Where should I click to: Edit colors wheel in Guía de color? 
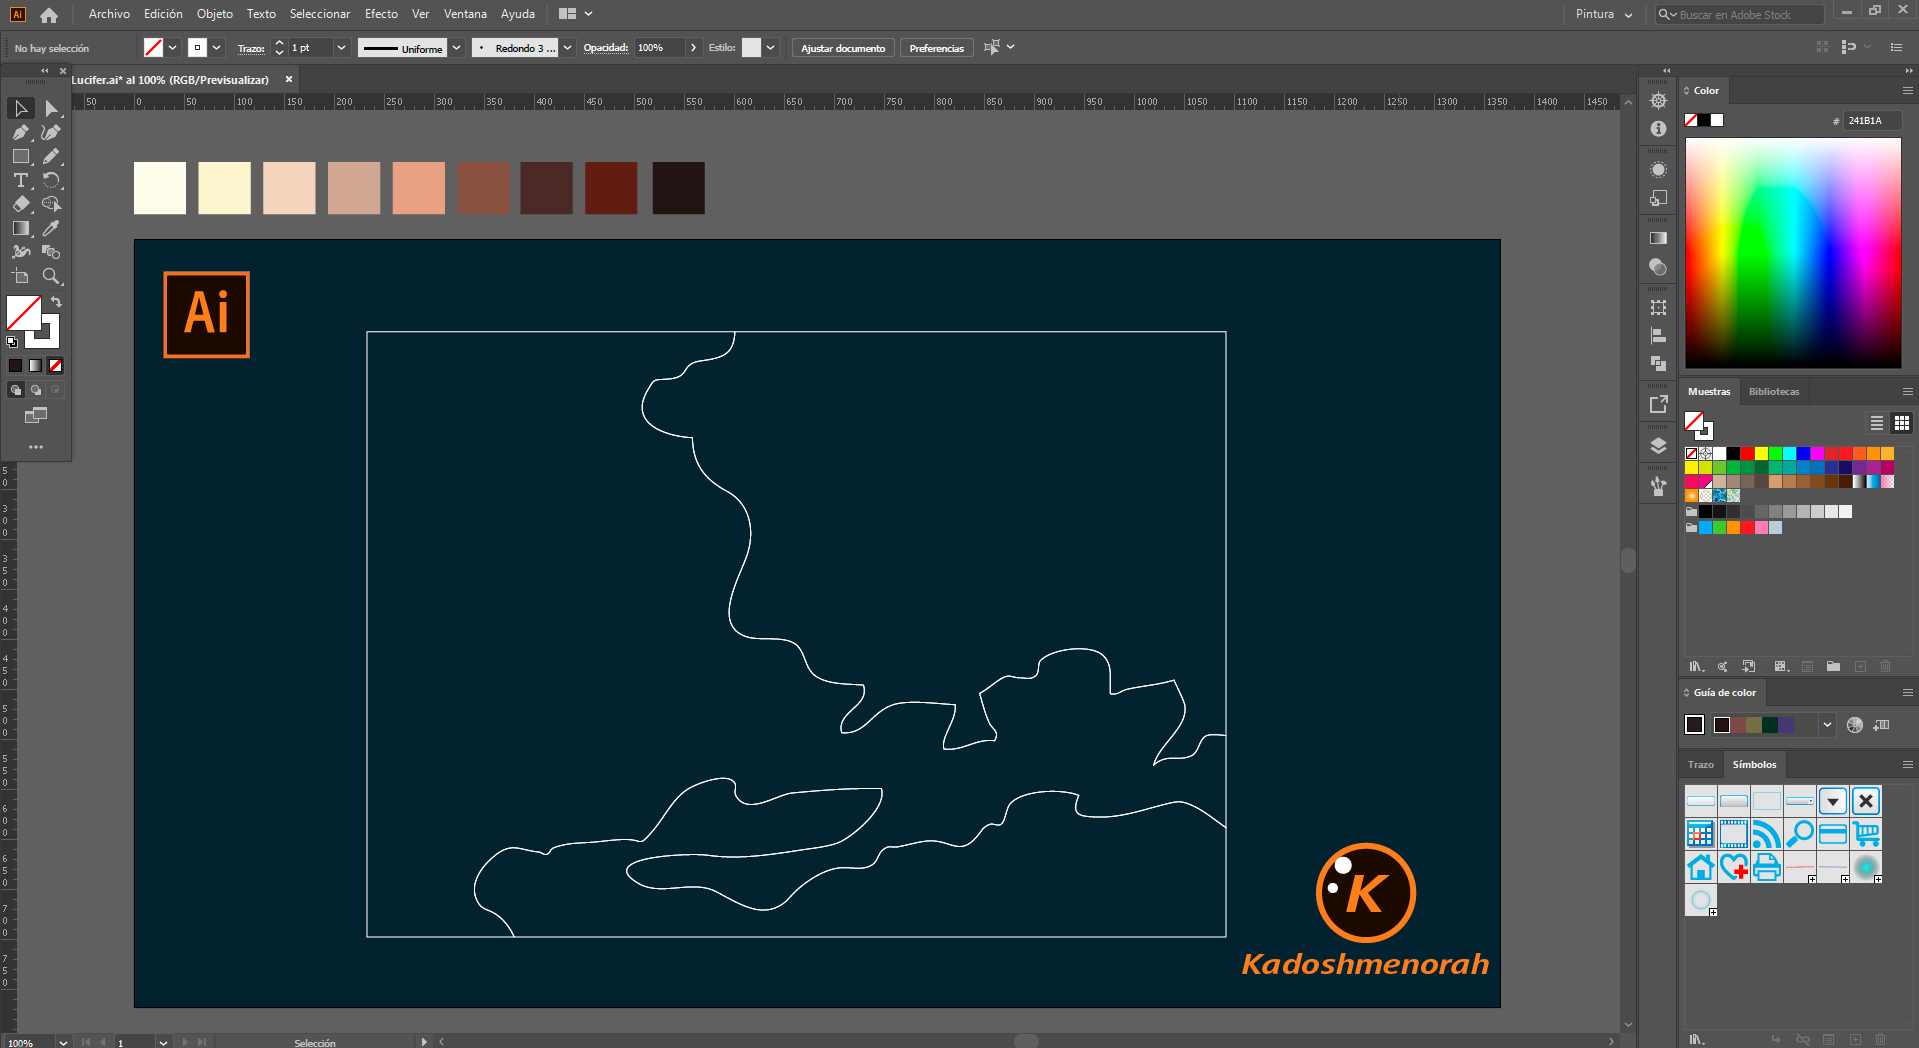click(x=1855, y=725)
